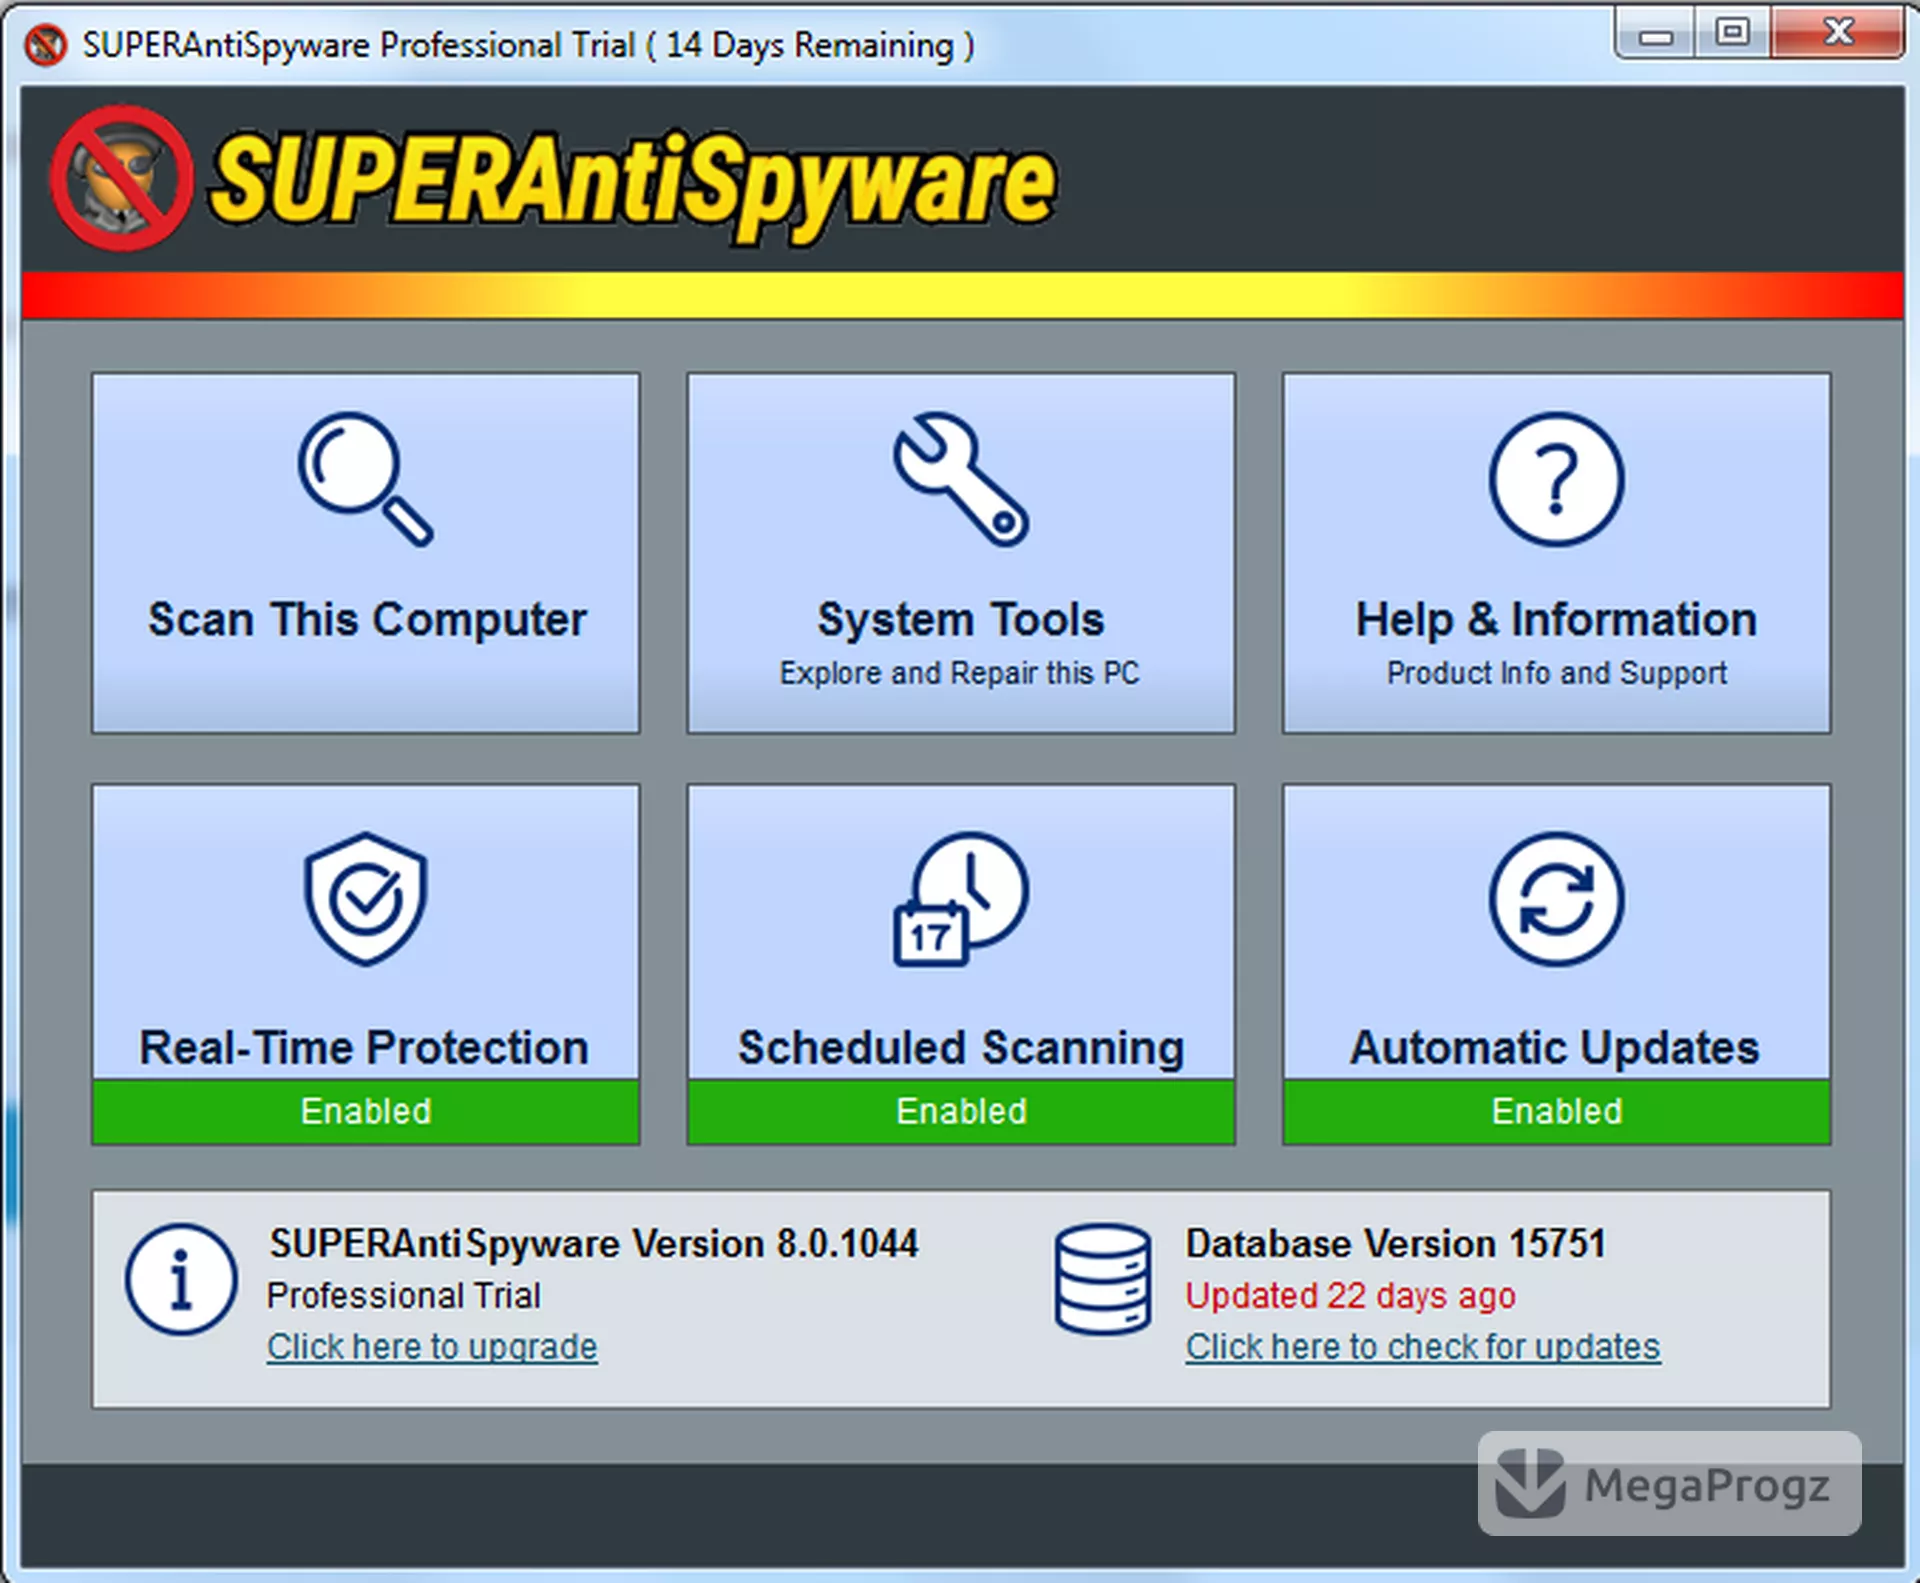Select Scheduled Scanning title text
Image resolution: width=1920 pixels, height=1583 pixels.
click(961, 1047)
